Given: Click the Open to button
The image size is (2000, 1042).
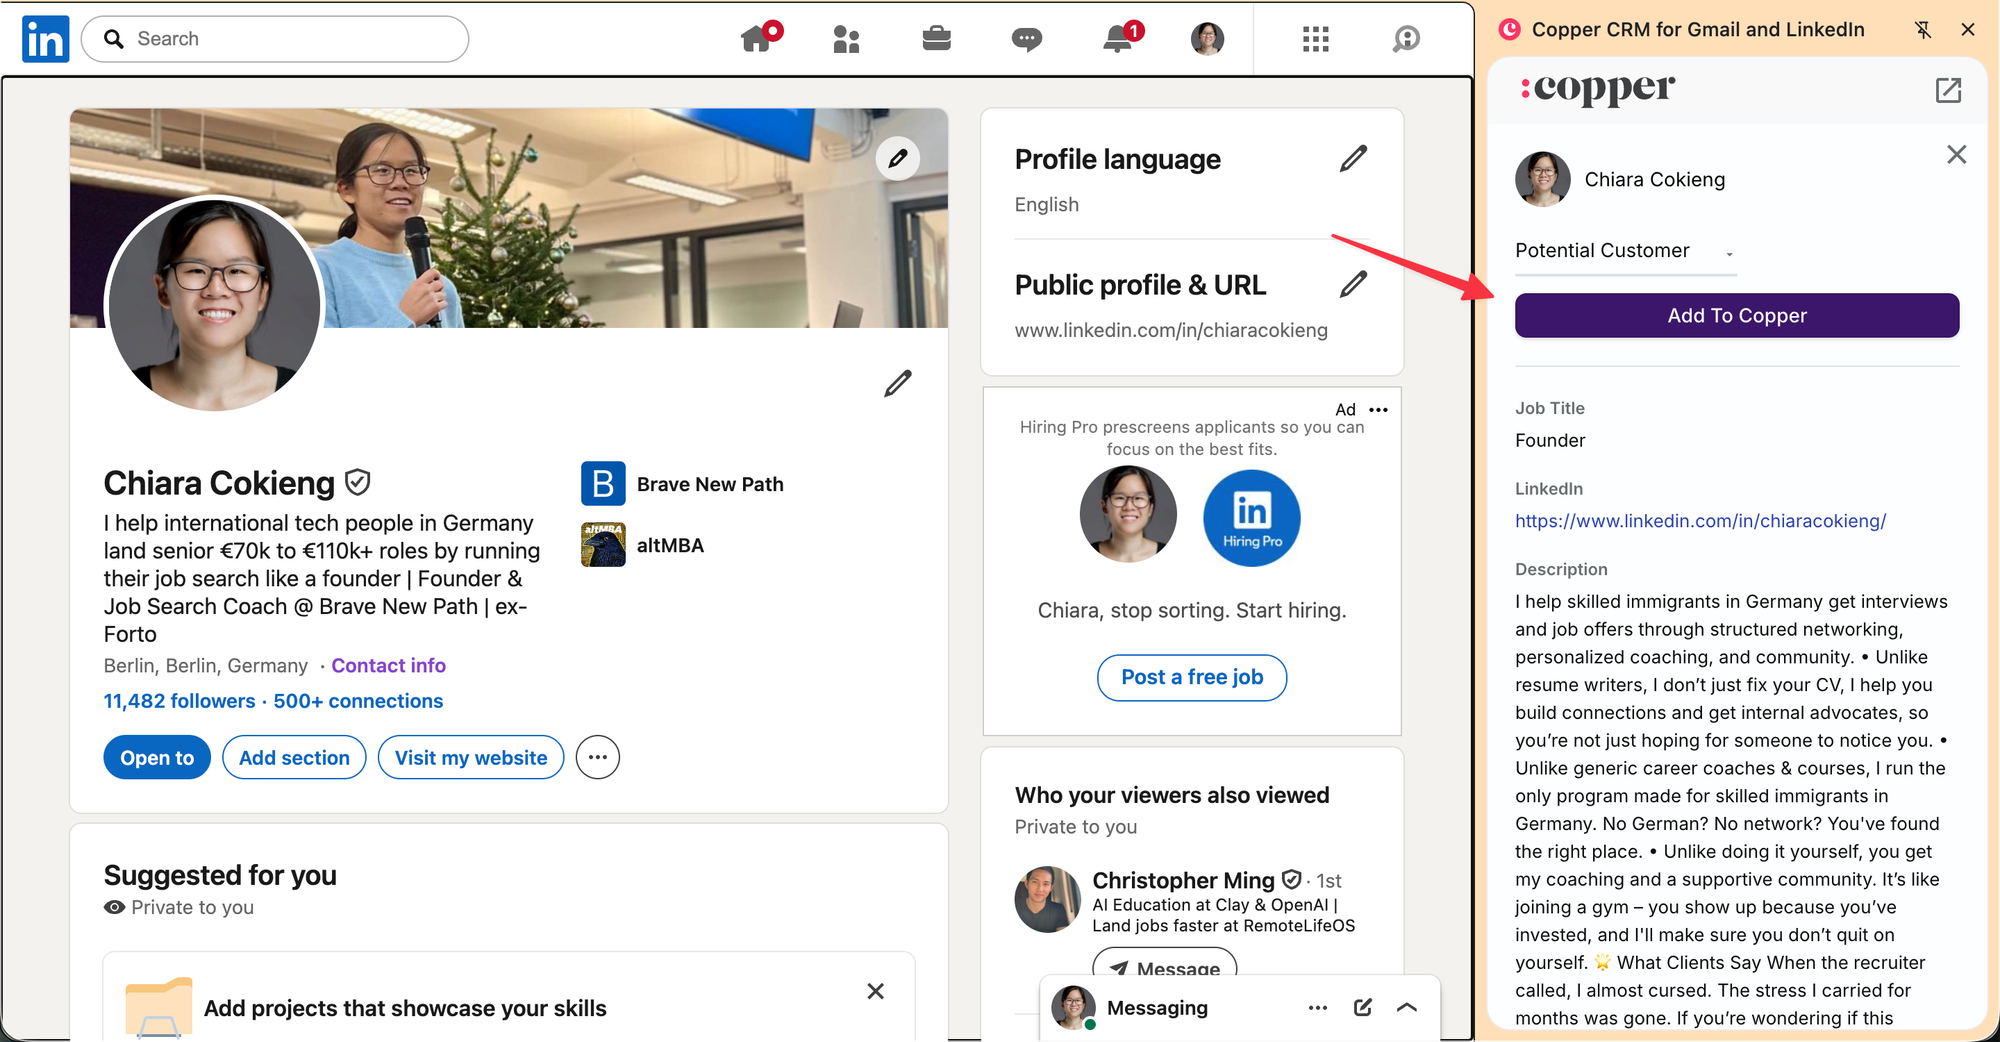Looking at the screenshot, I should (157, 758).
